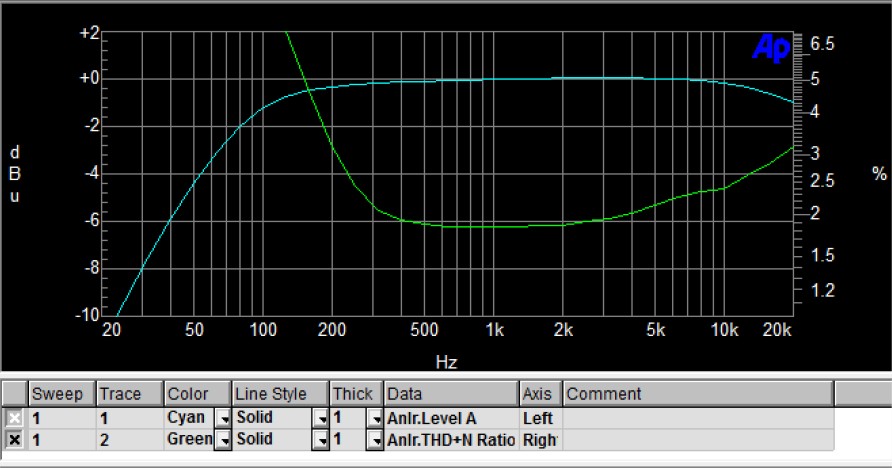
Task: Toggle visibility checkbox for trace 2
Action: (x=14, y=439)
